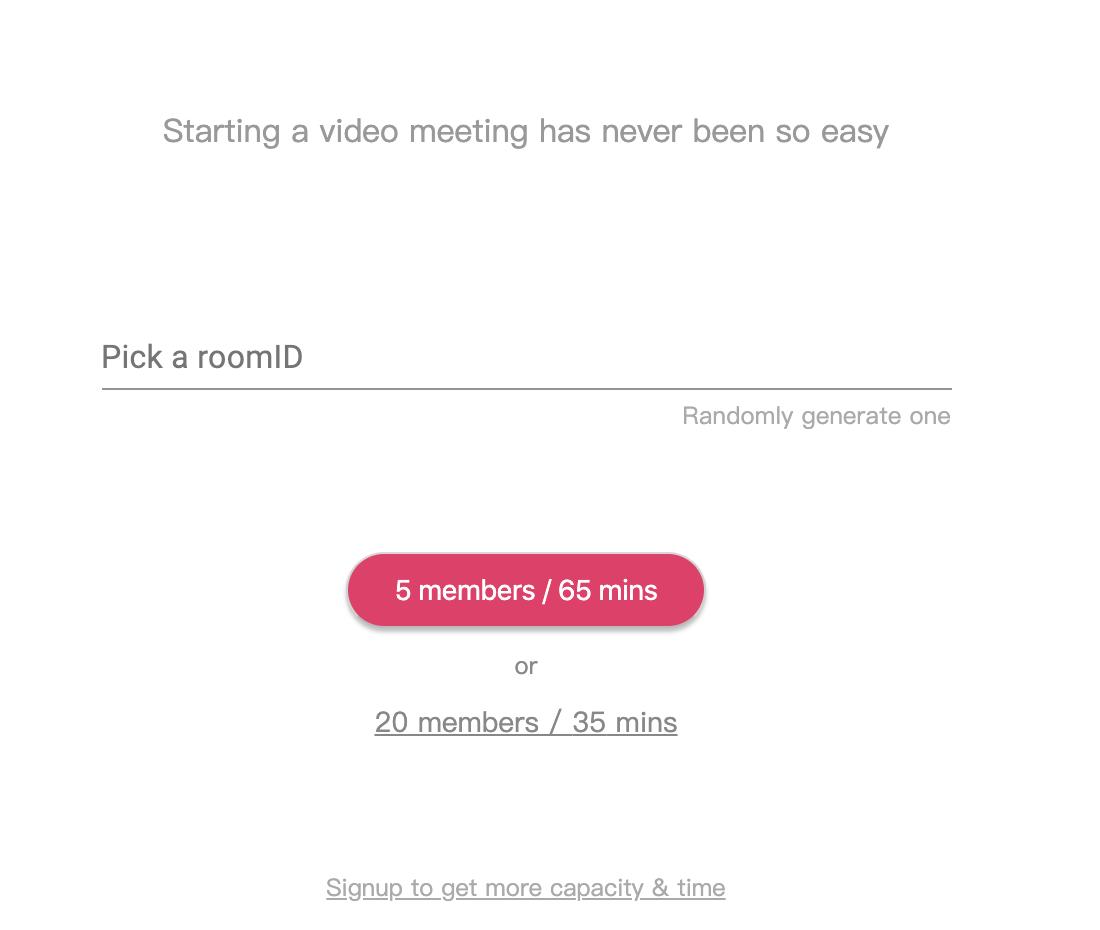Start a 5 members / 65 mins meeting

click(526, 590)
